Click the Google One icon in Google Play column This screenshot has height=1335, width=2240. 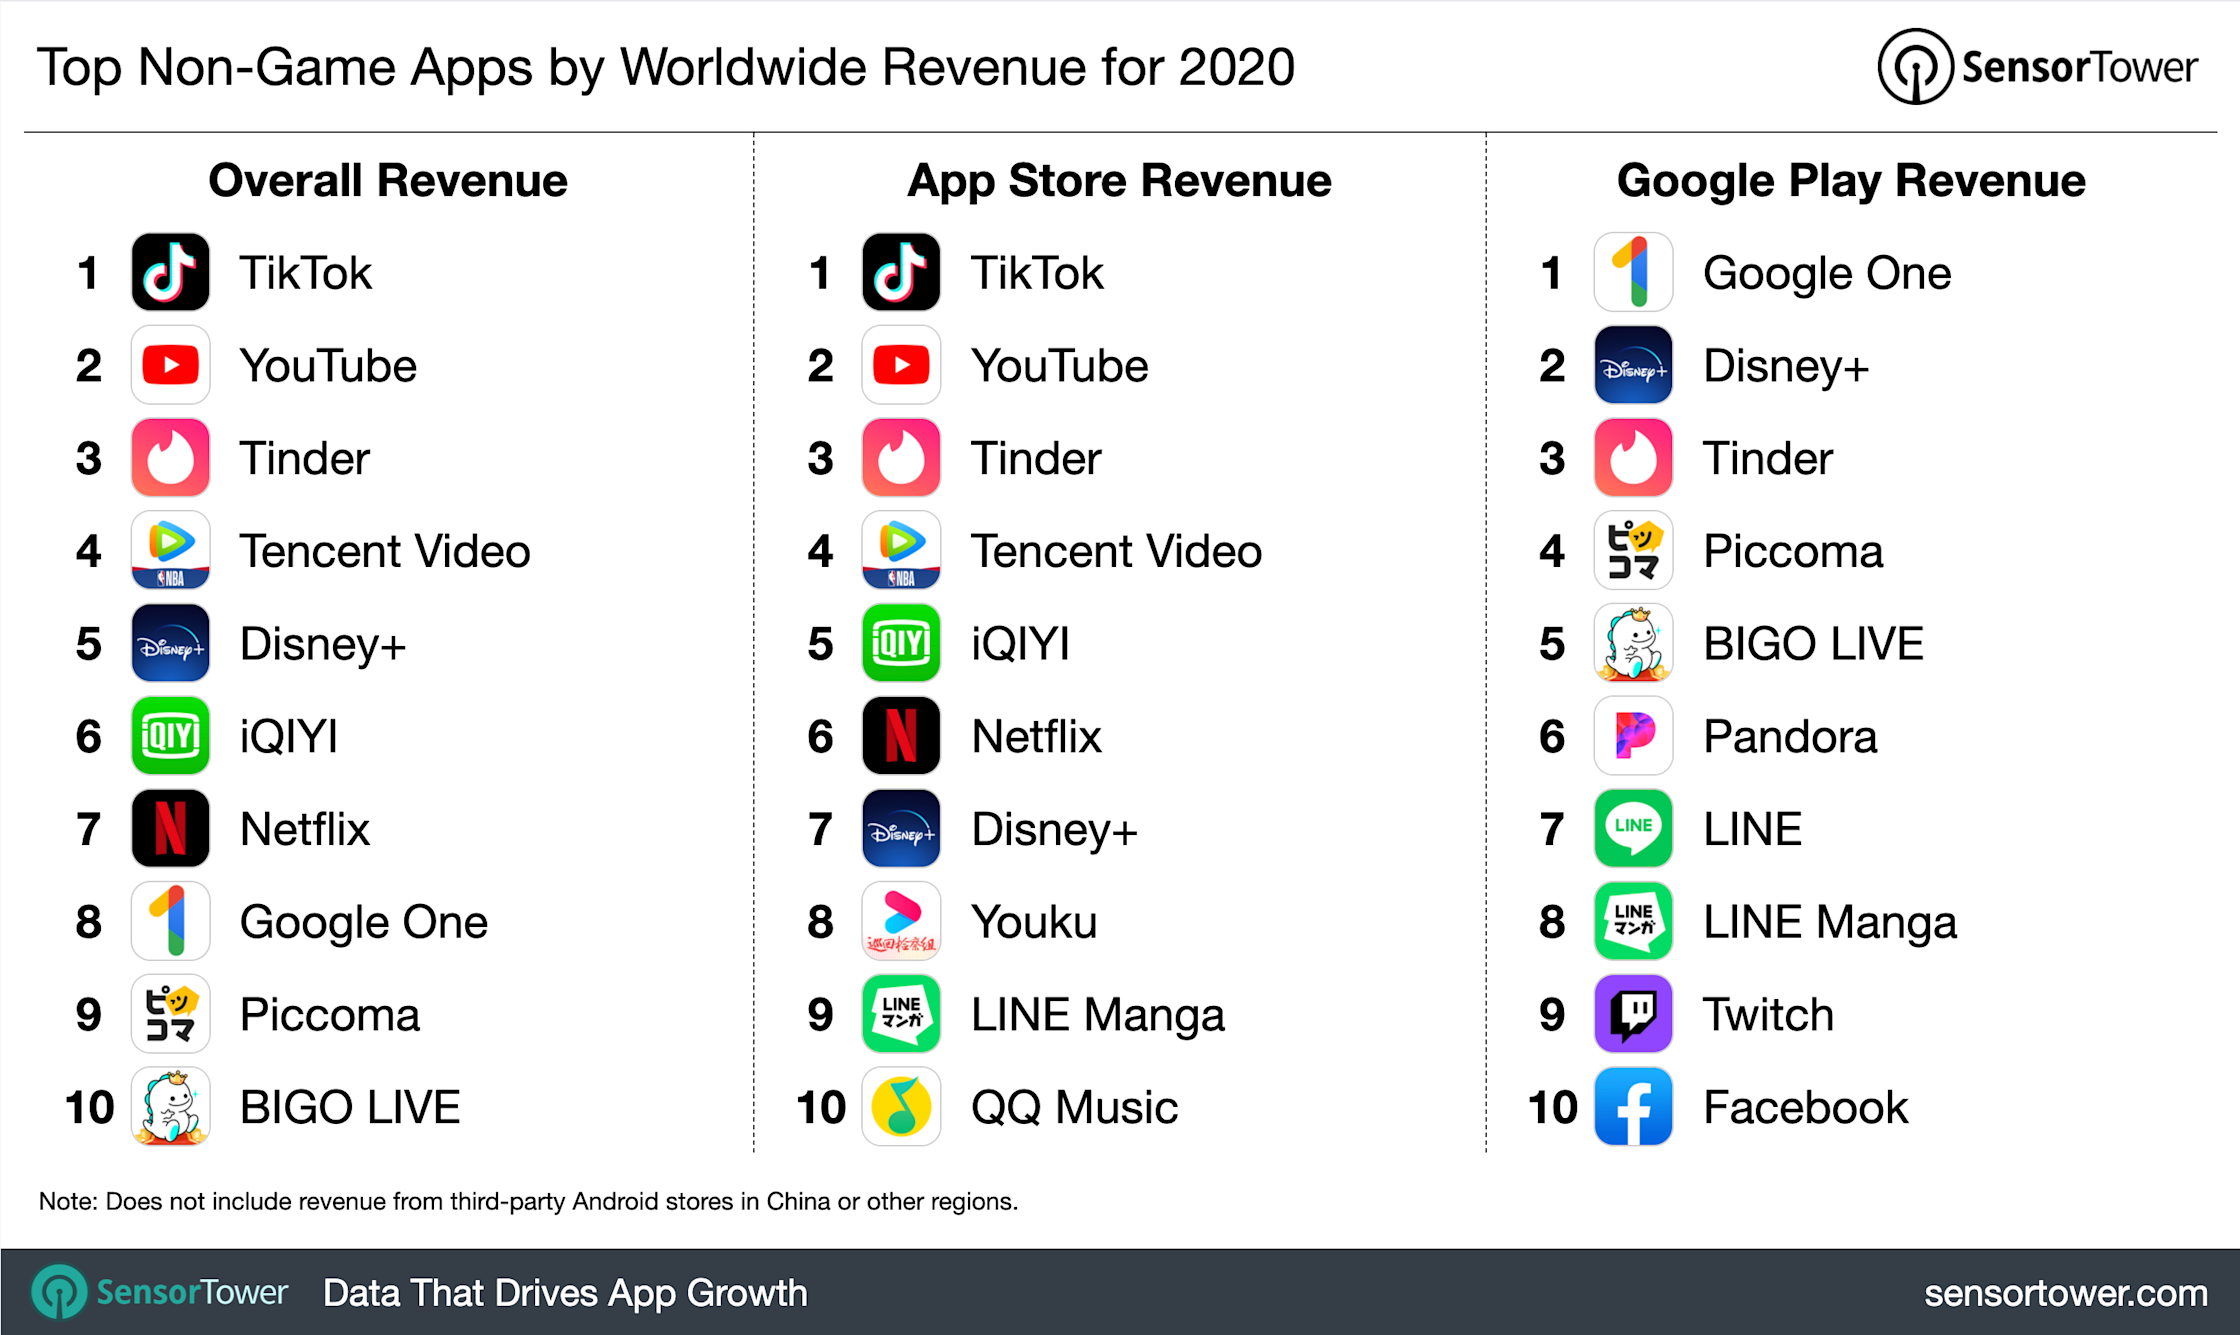pyautogui.click(x=1632, y=271)
